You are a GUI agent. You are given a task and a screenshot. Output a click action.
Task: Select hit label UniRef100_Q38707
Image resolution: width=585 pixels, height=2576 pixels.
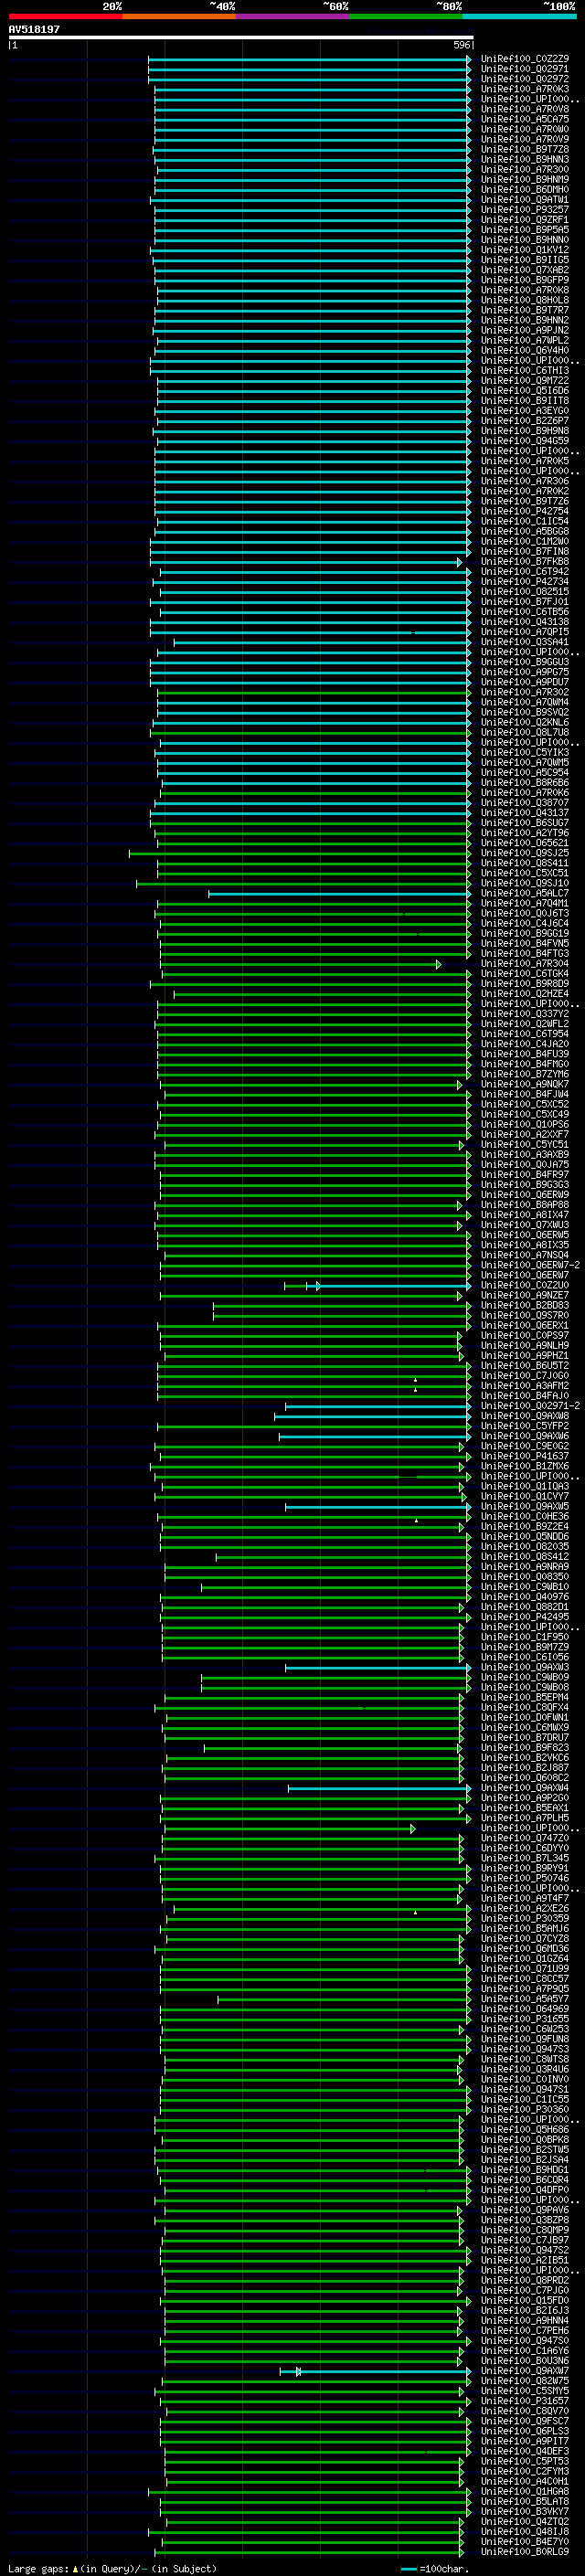point(525,803)
